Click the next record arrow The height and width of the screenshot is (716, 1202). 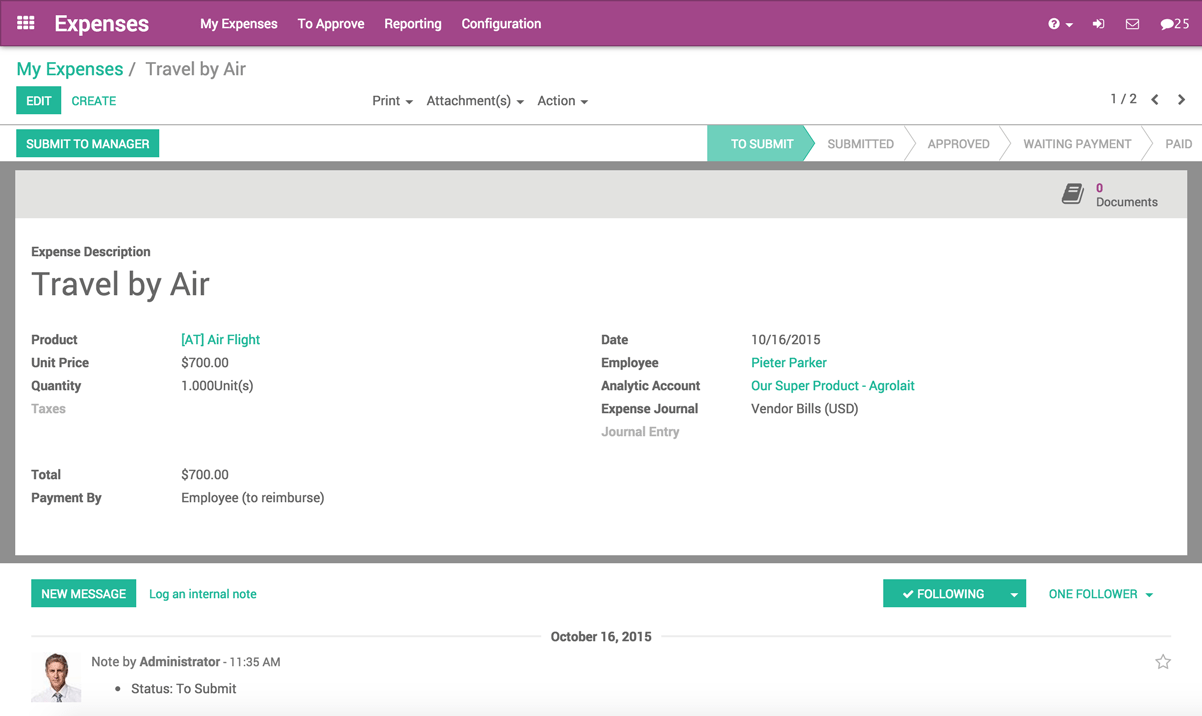click(x=1181, y=99)
